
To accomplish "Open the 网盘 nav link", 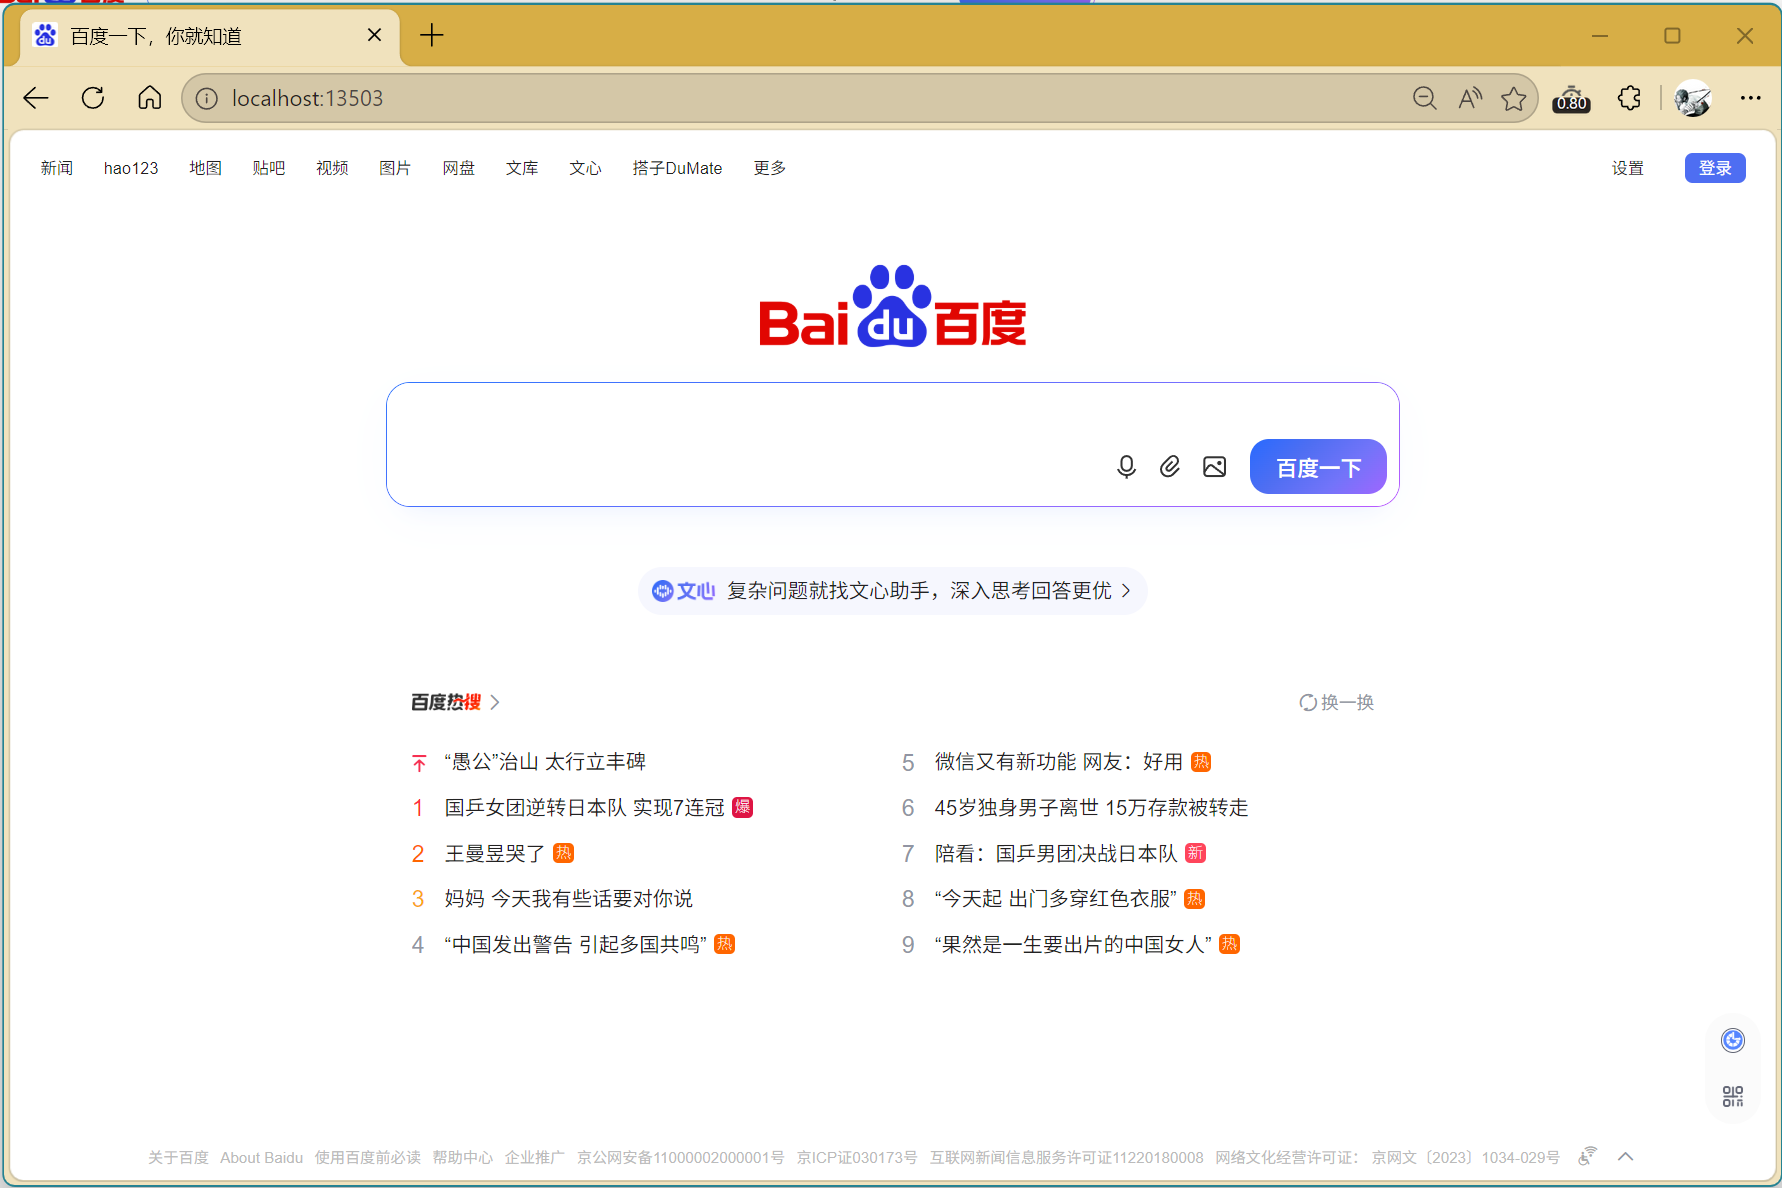I will (459, 168).
